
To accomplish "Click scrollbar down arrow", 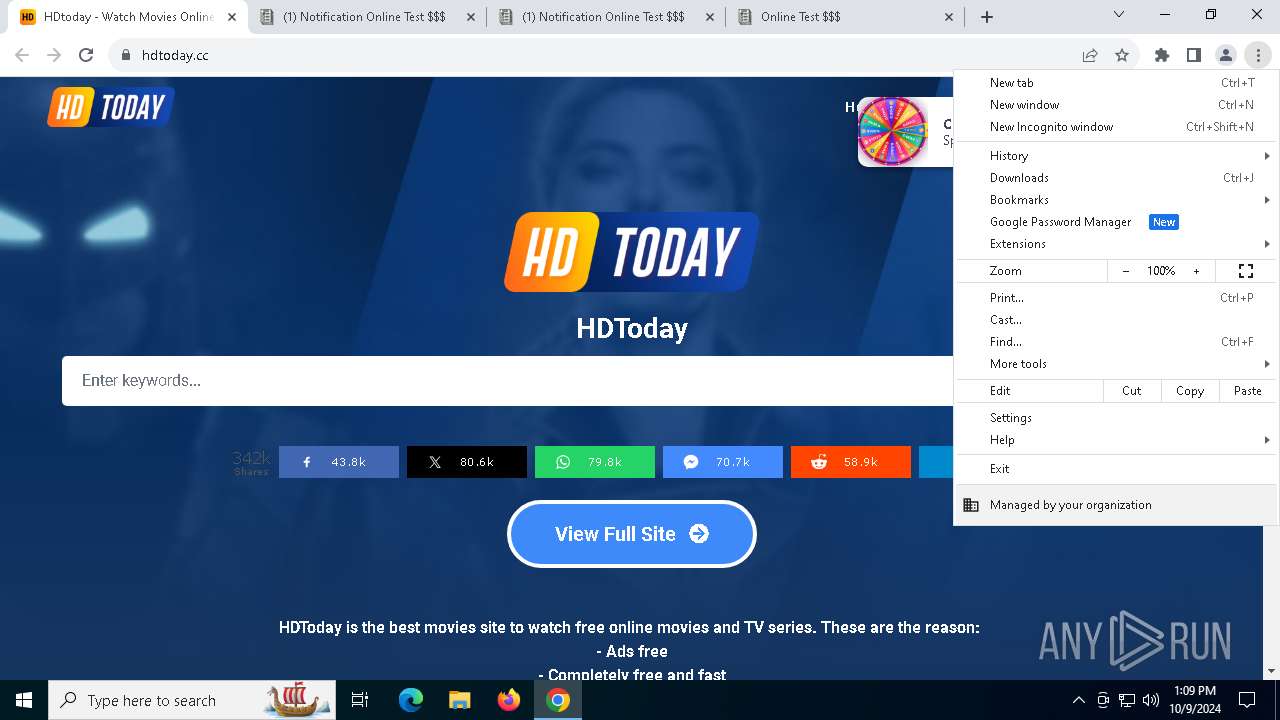I will pos(1272,672).
